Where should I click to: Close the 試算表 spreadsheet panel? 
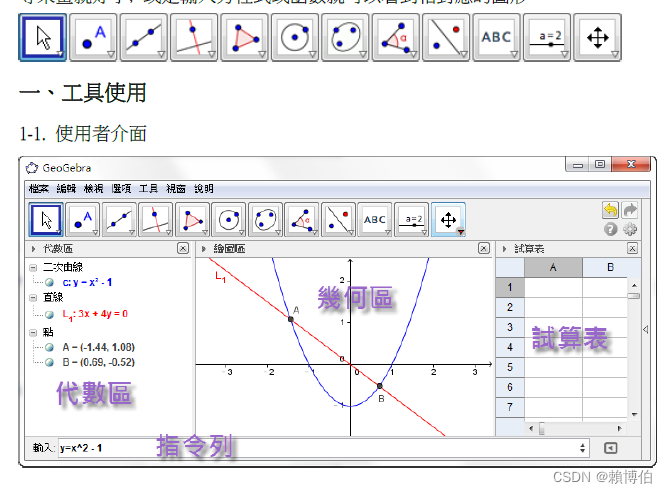(633, 248)
